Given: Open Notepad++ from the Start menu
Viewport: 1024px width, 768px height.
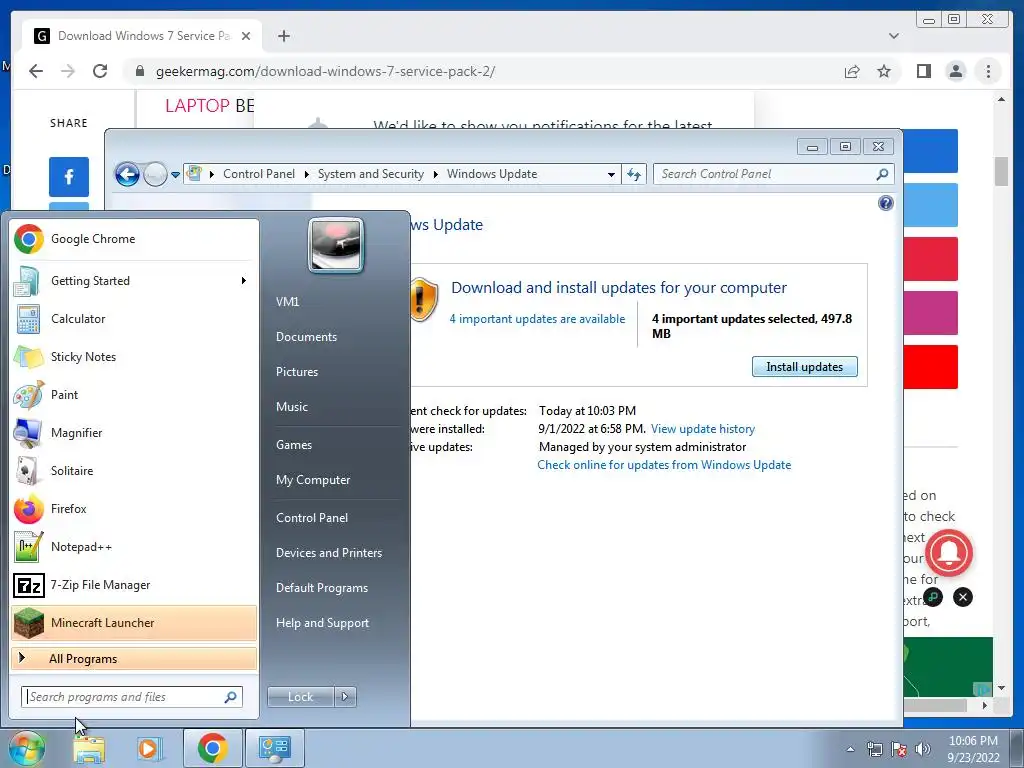Looking at the screenshot, I should 133,547.
